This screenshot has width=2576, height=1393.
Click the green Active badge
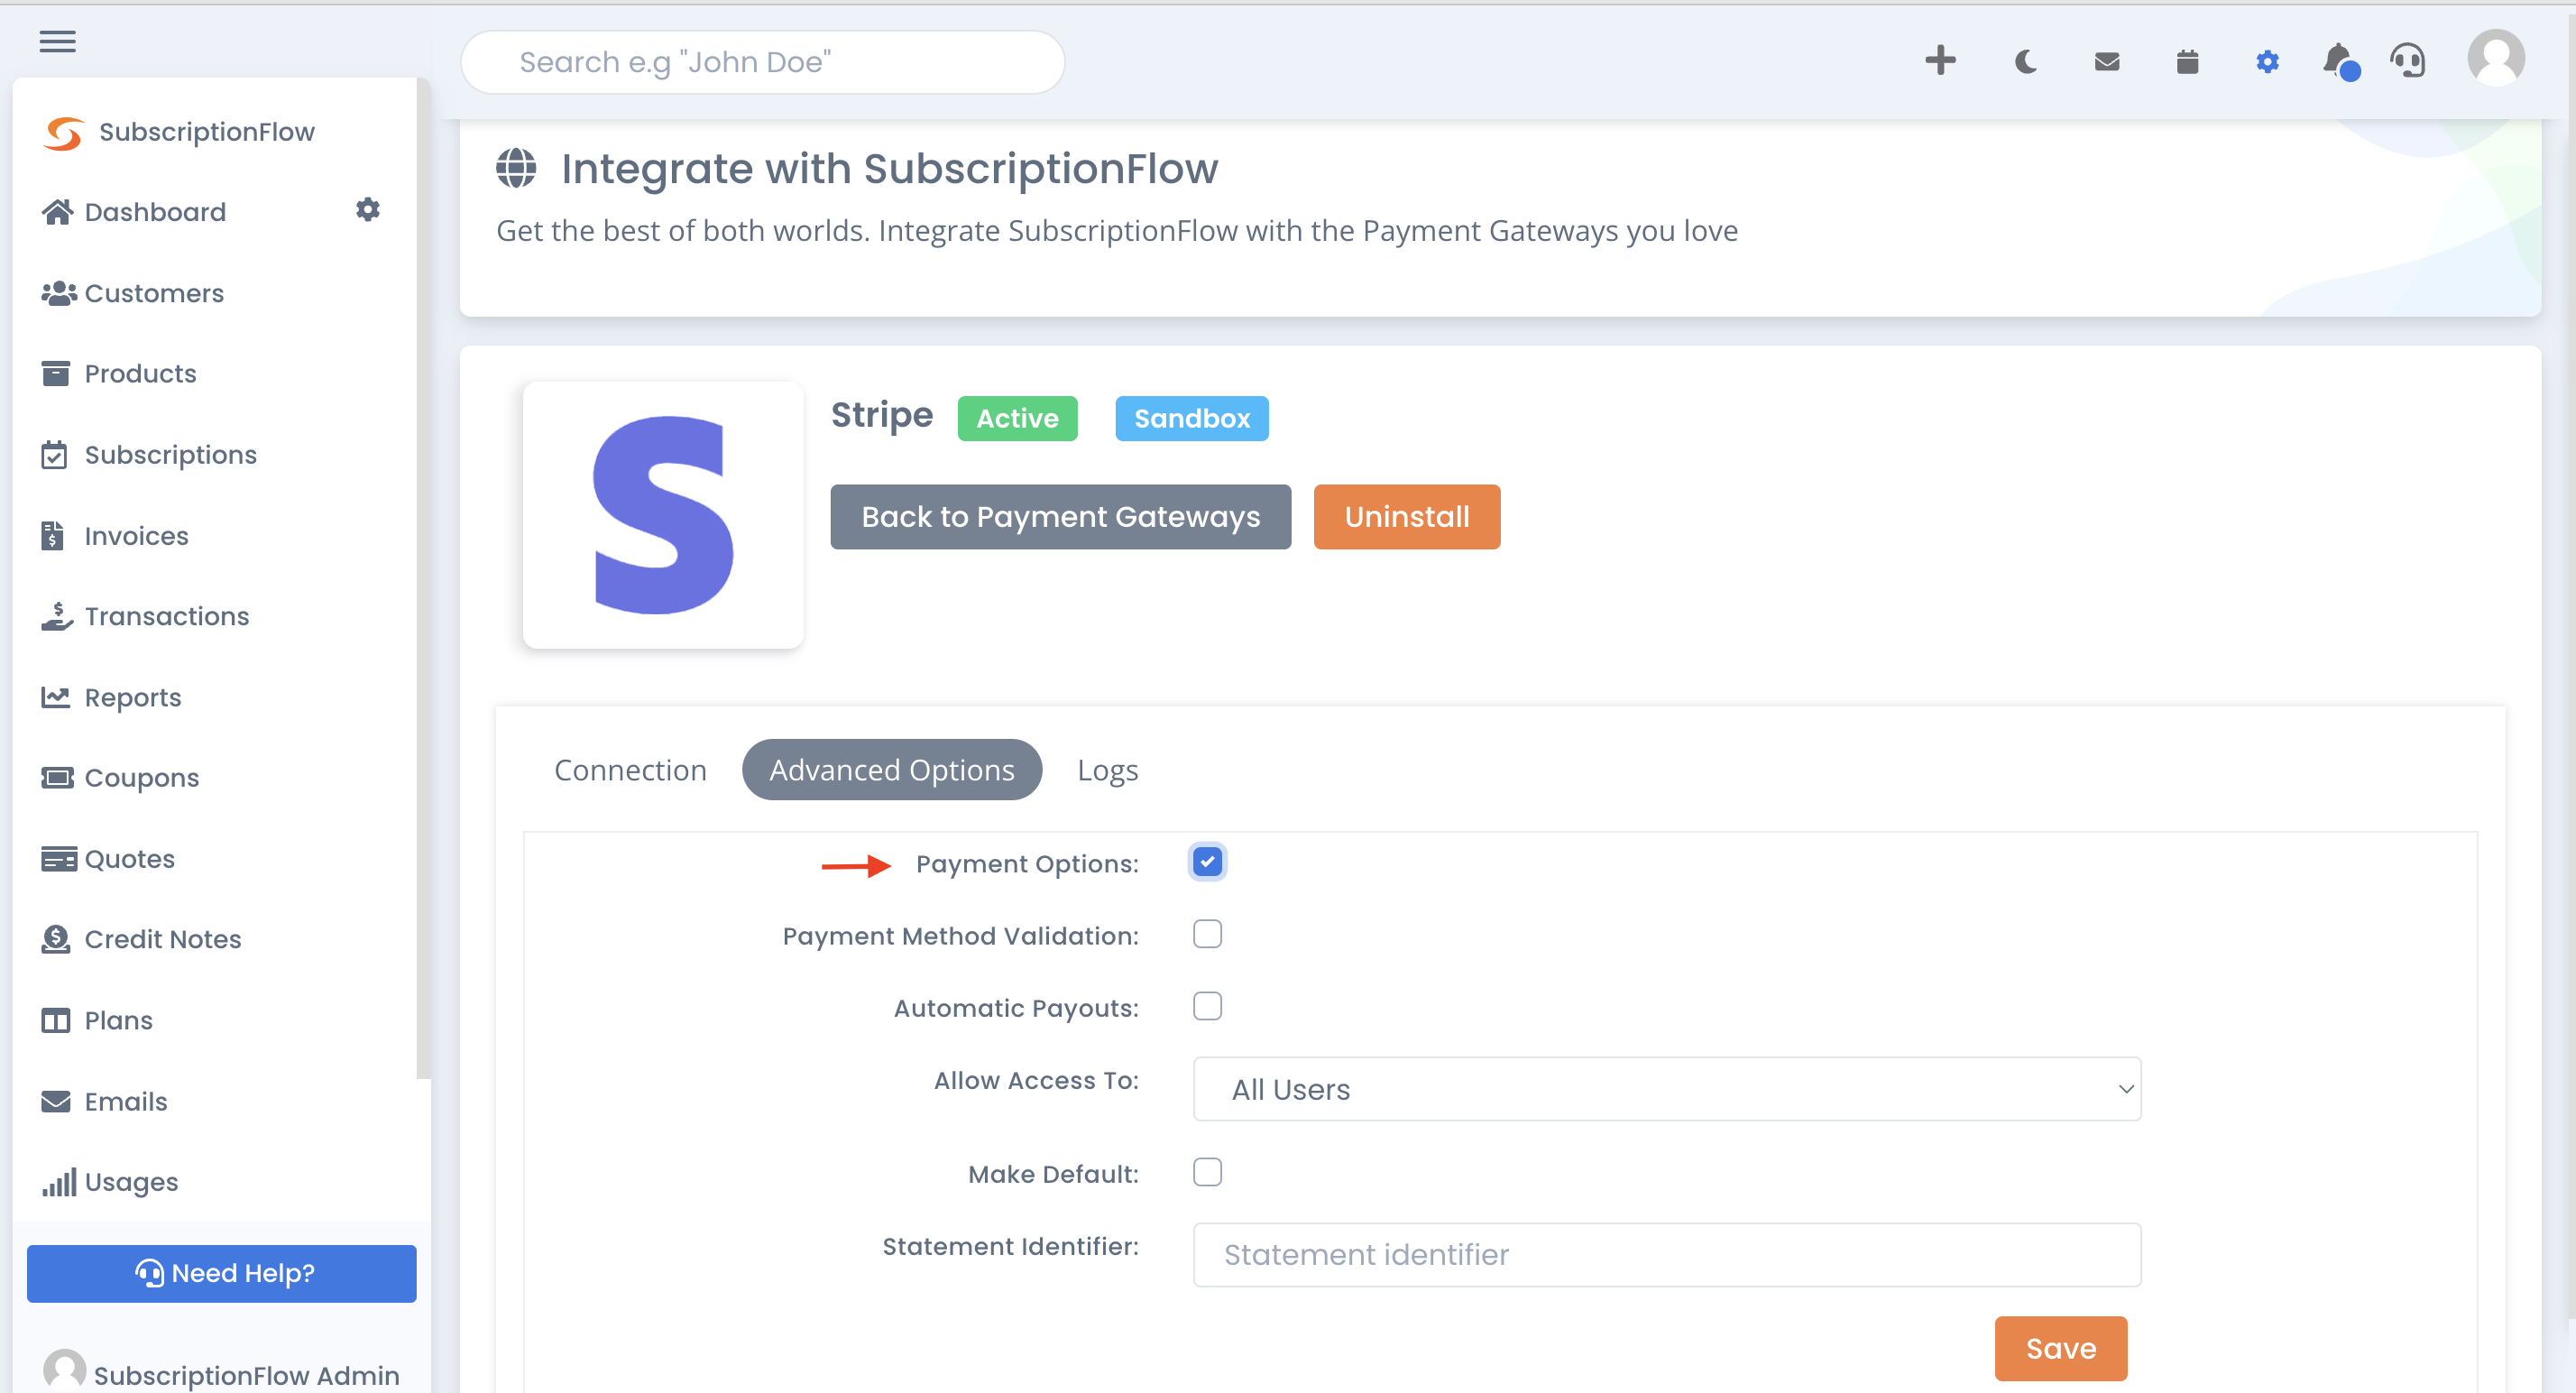point(1017,418)
